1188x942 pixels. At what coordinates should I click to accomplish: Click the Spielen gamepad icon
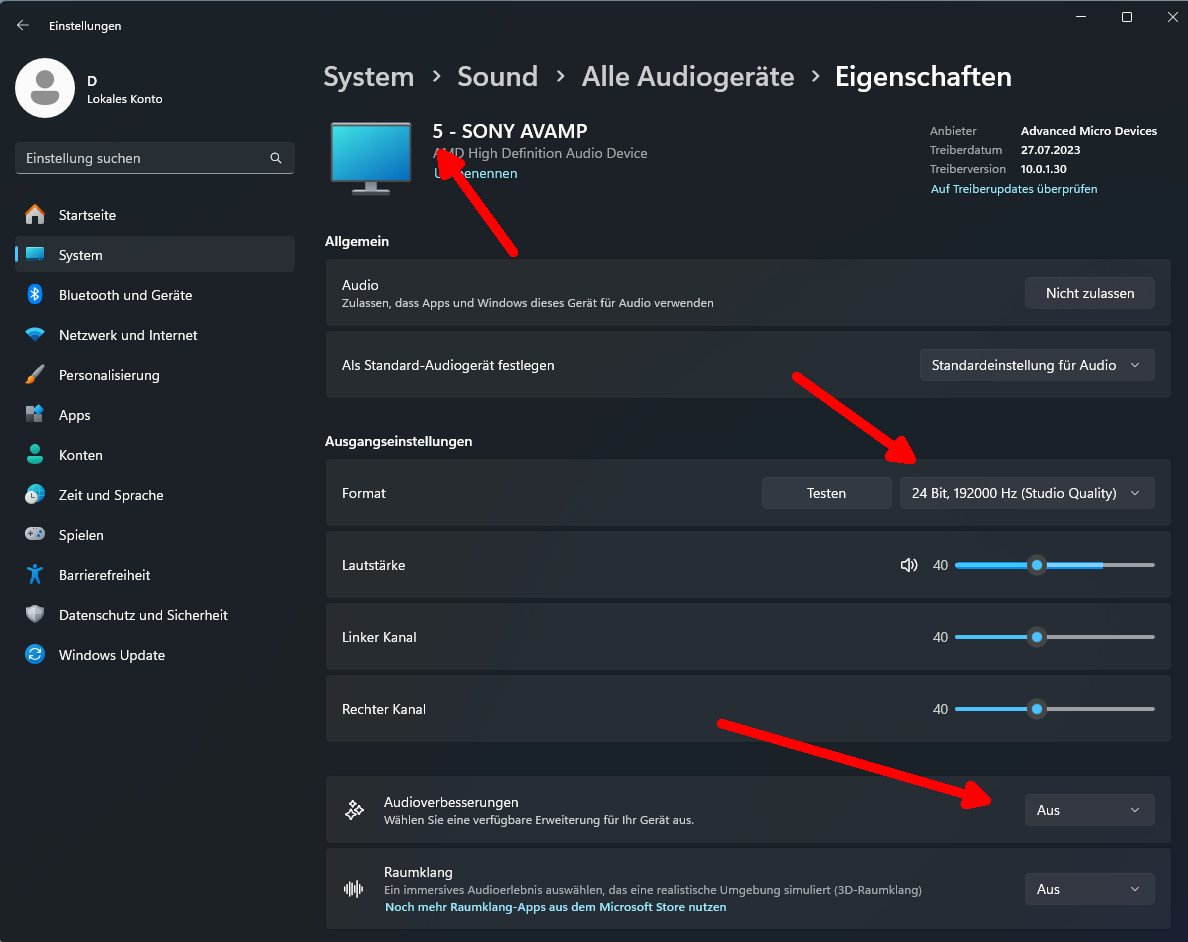[x=35, y=534]
